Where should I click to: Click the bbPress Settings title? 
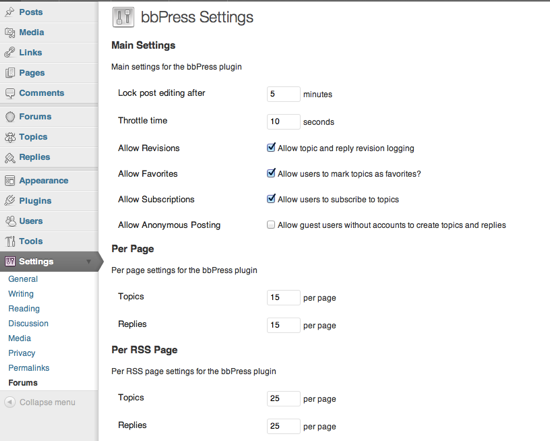click(197, 17)
